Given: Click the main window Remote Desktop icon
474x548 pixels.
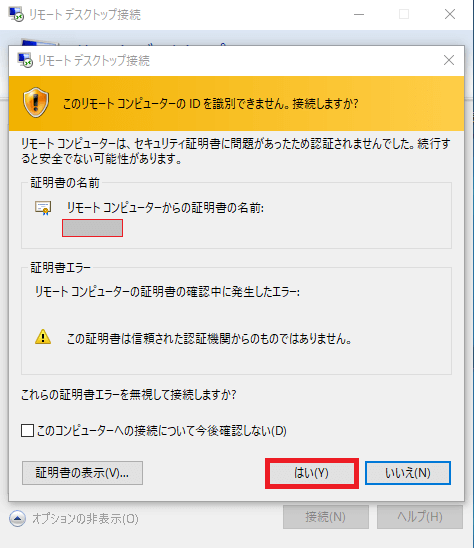Looking at the screenshot, I should coord(16,14).
